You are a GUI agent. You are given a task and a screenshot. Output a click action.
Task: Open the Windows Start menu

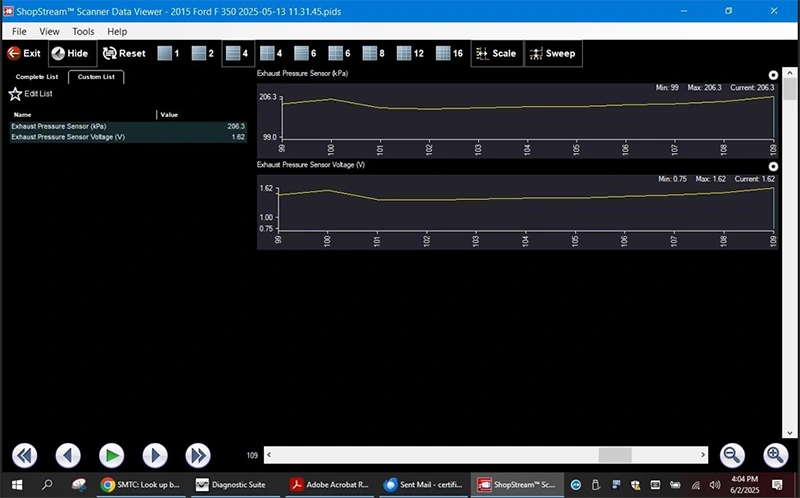[x=16, y=485]
